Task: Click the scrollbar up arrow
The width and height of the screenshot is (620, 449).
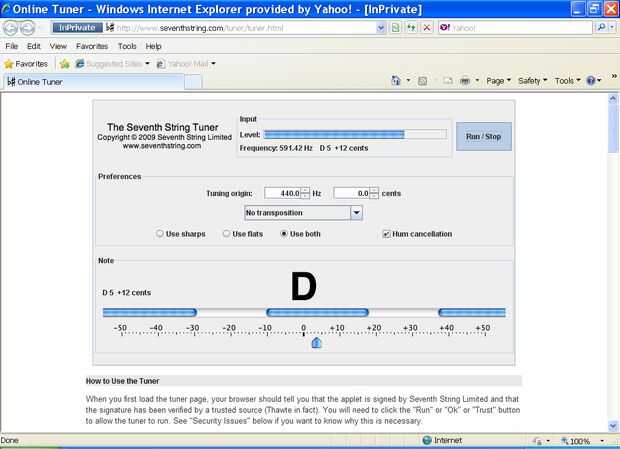Action: (x=613, y=98)
